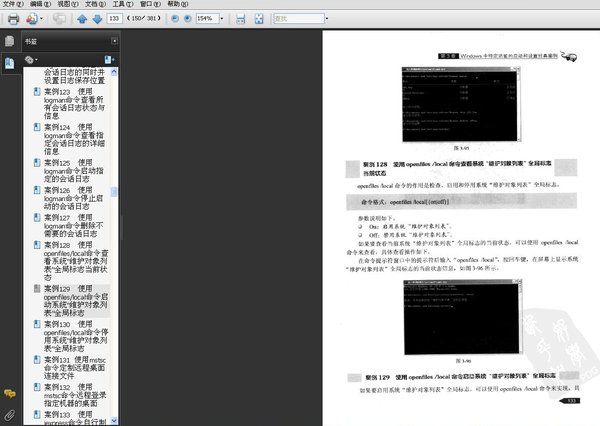Select the fit to window icon
Viewport: 600px width, 426px height.
(x=259, y=18)
